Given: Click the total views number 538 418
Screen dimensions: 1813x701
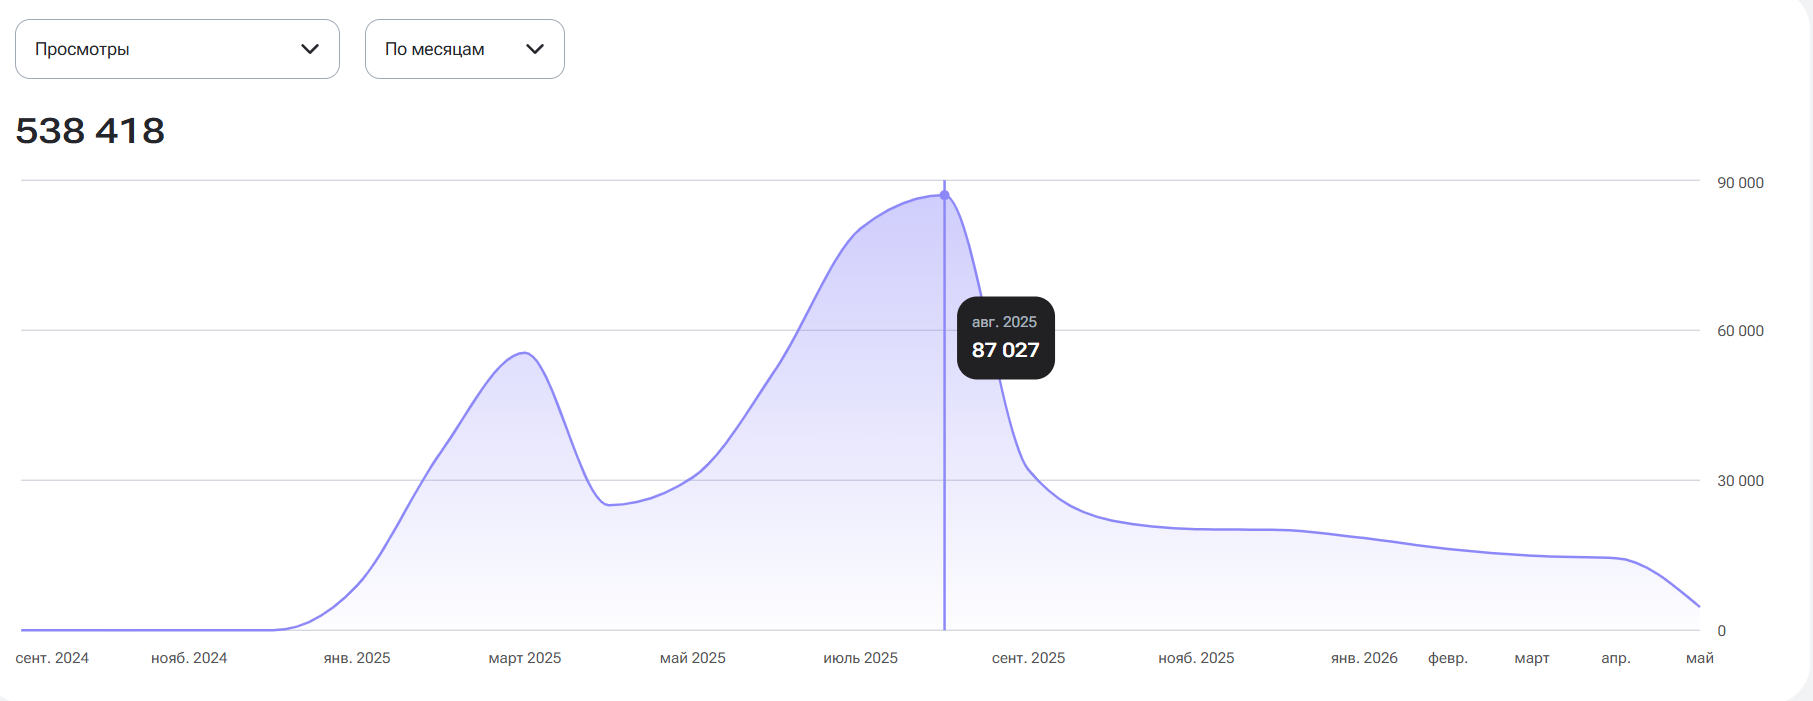Looking at the screenshot, I should click(90, 131).
